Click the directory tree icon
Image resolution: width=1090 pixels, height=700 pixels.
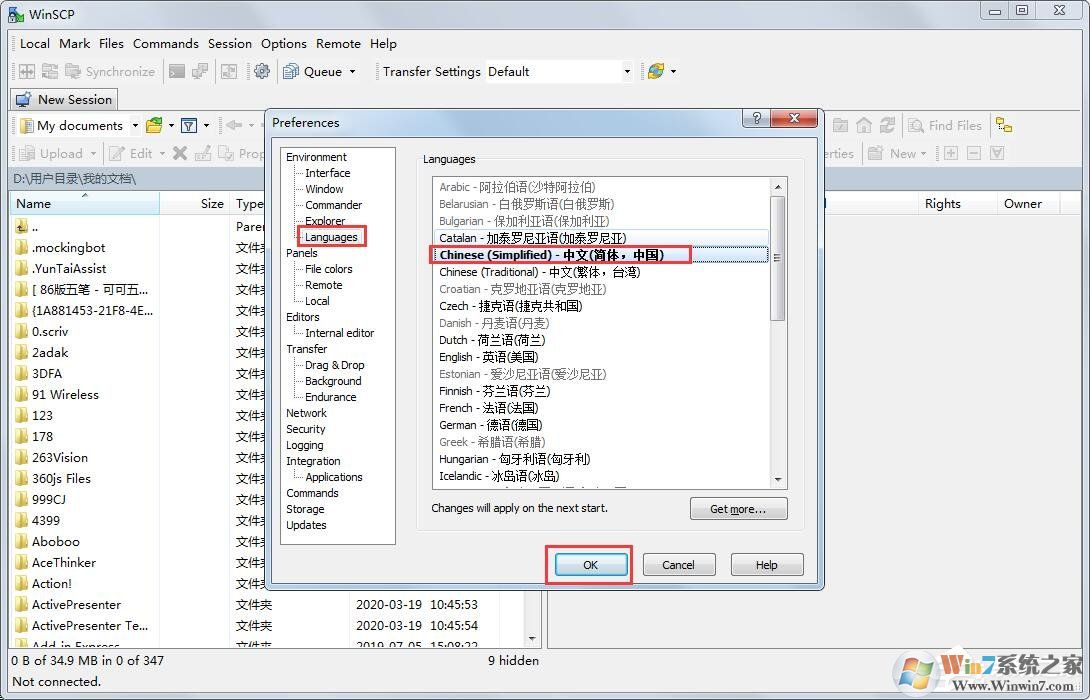[x=1003, y=125]
